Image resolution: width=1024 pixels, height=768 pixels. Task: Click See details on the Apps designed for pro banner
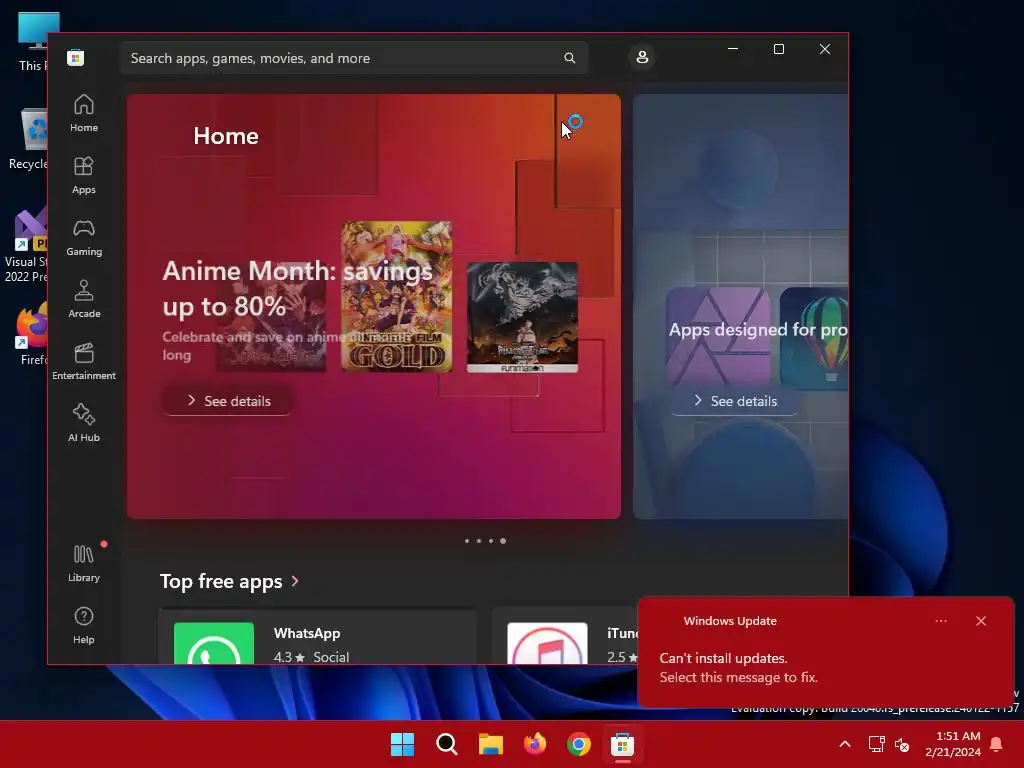pyautogui.click(x=734, y=400)
